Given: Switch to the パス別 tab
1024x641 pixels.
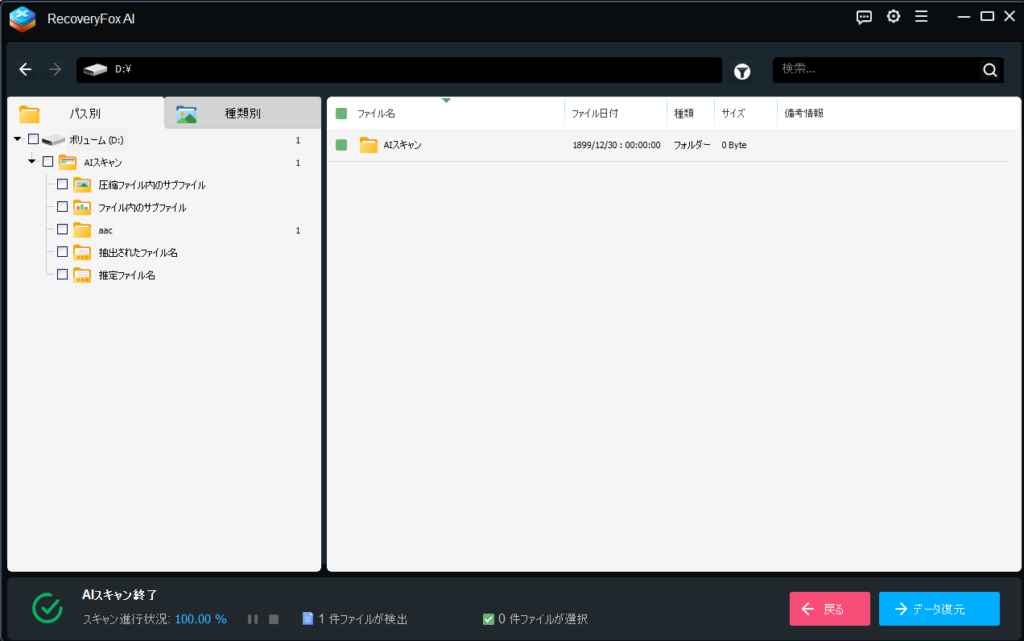Looking at the screenshot, I should point(85,113).
